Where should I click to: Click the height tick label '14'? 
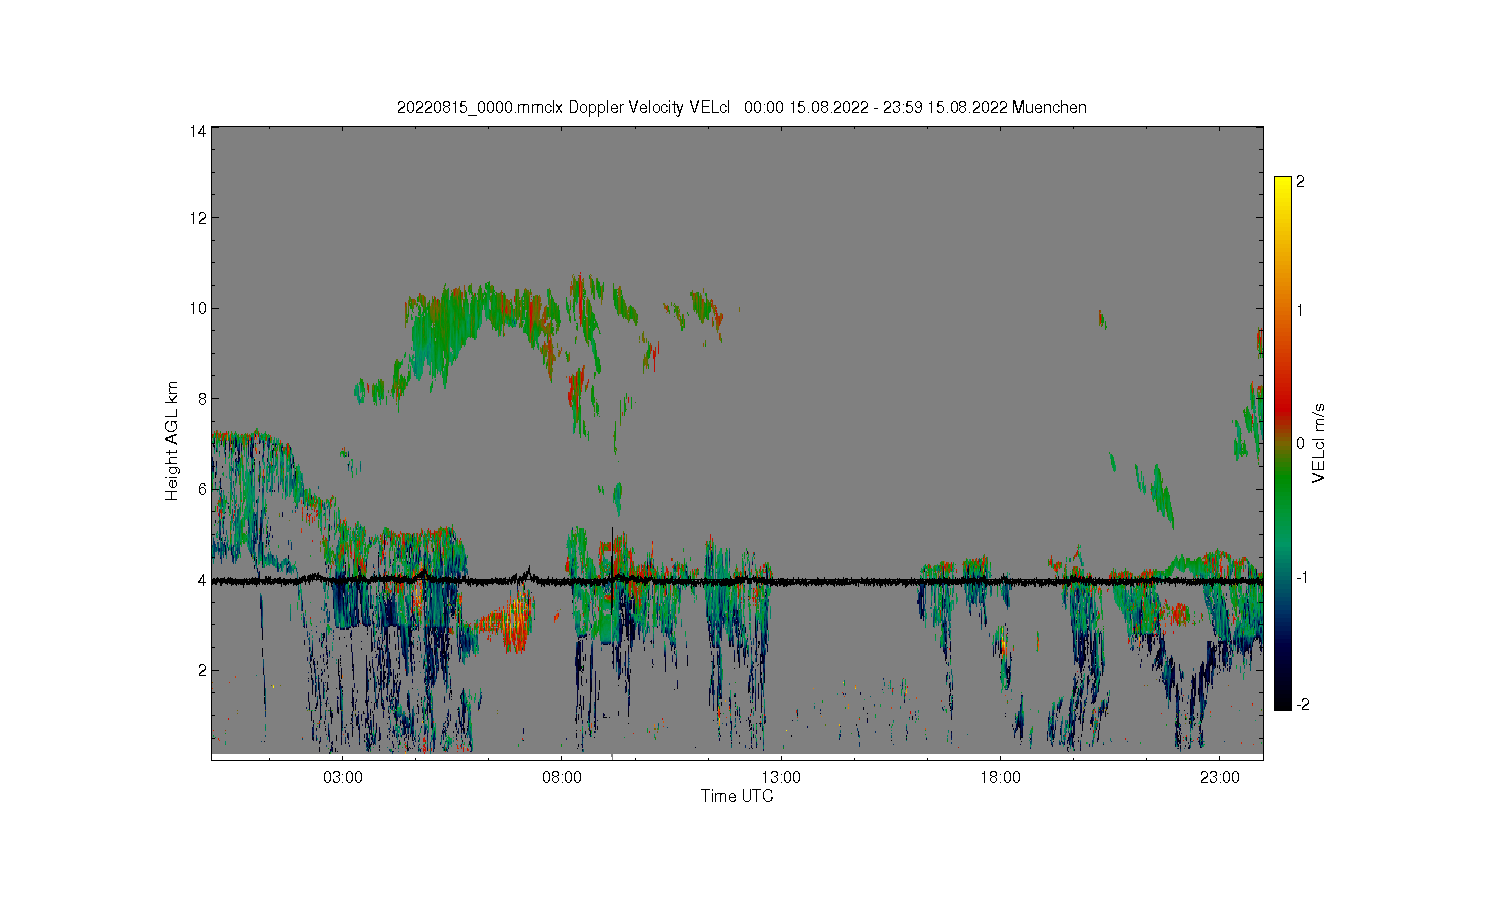tap(198, 131)
